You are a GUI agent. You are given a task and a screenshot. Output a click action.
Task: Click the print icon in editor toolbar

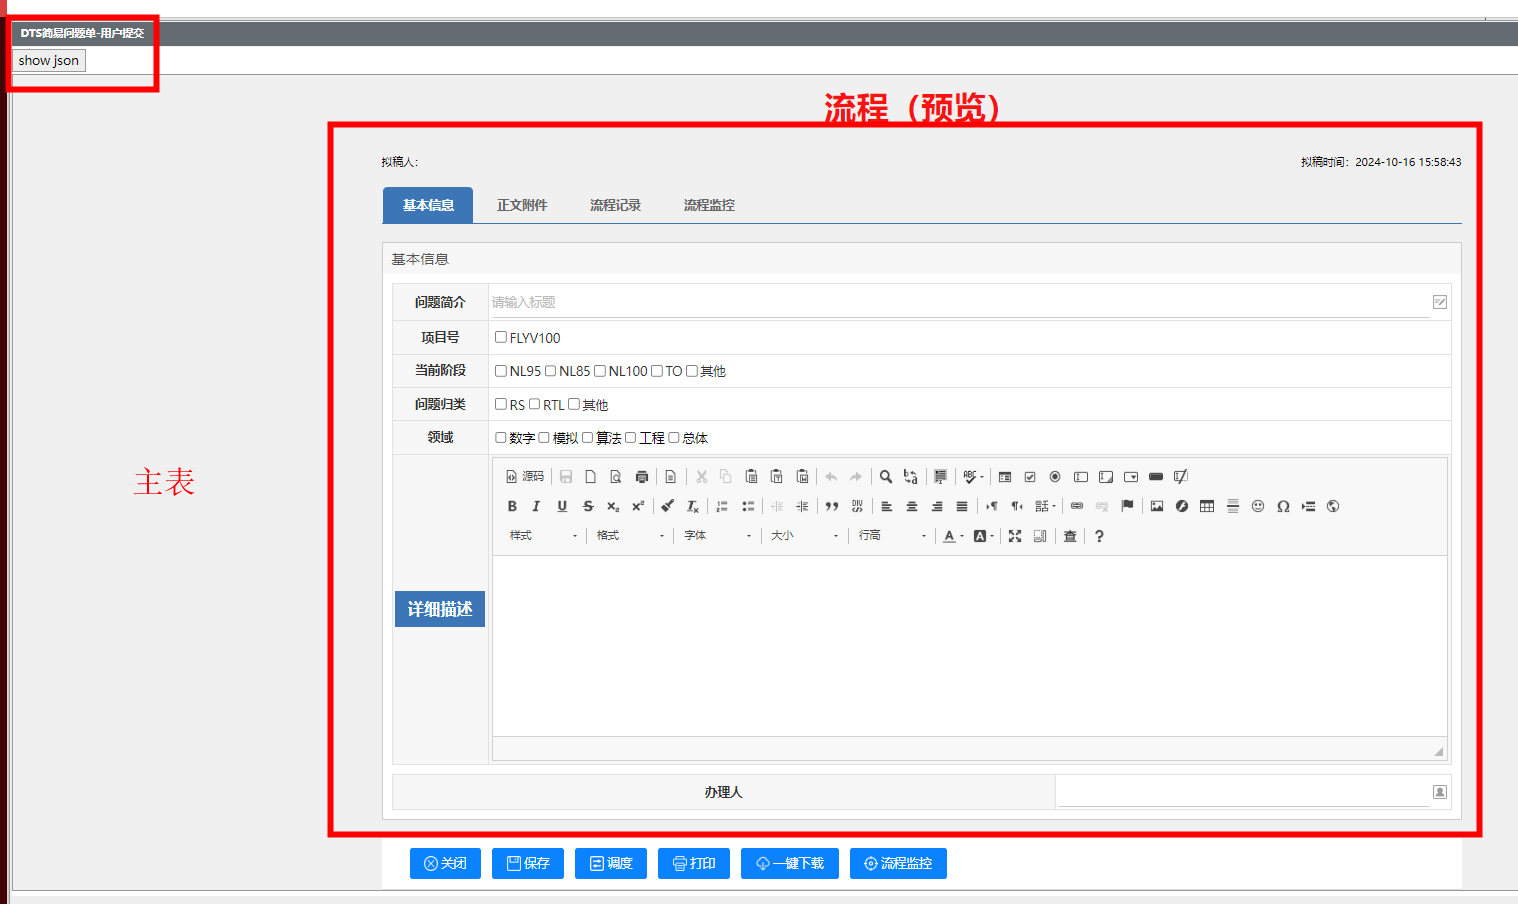(x=642, y=477)
